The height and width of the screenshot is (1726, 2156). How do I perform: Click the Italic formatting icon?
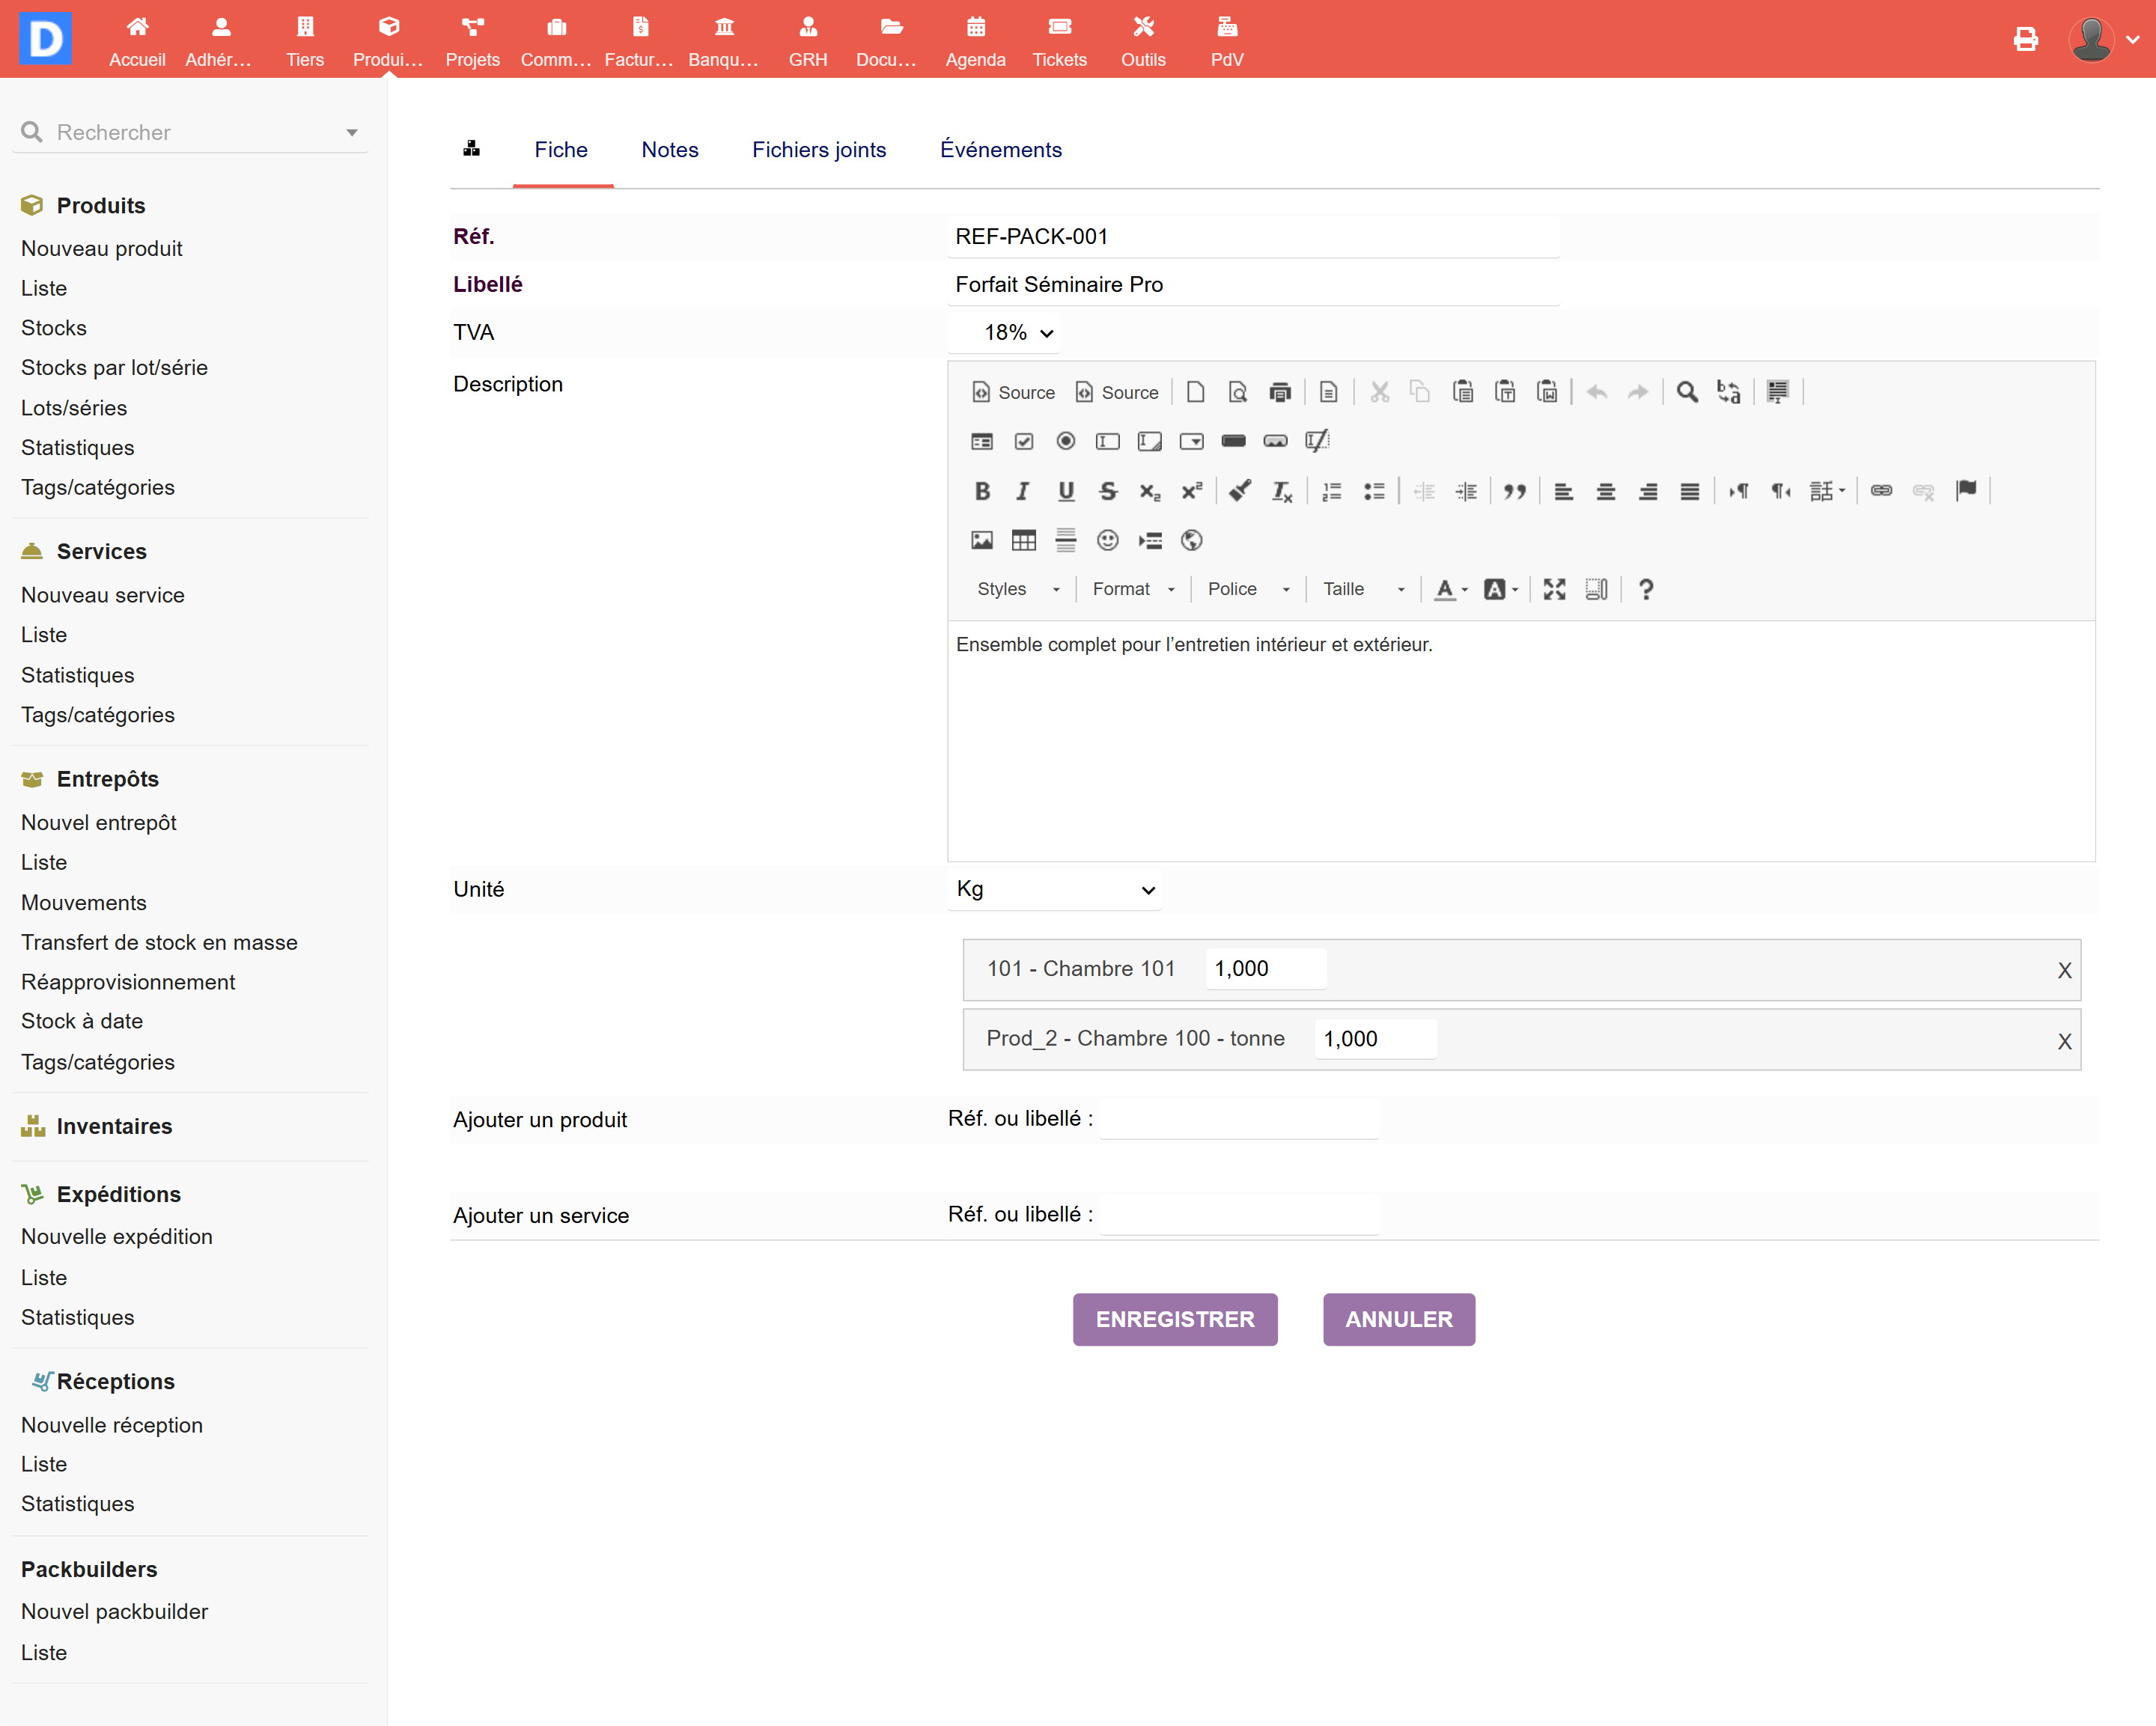tap(1022, 491)
